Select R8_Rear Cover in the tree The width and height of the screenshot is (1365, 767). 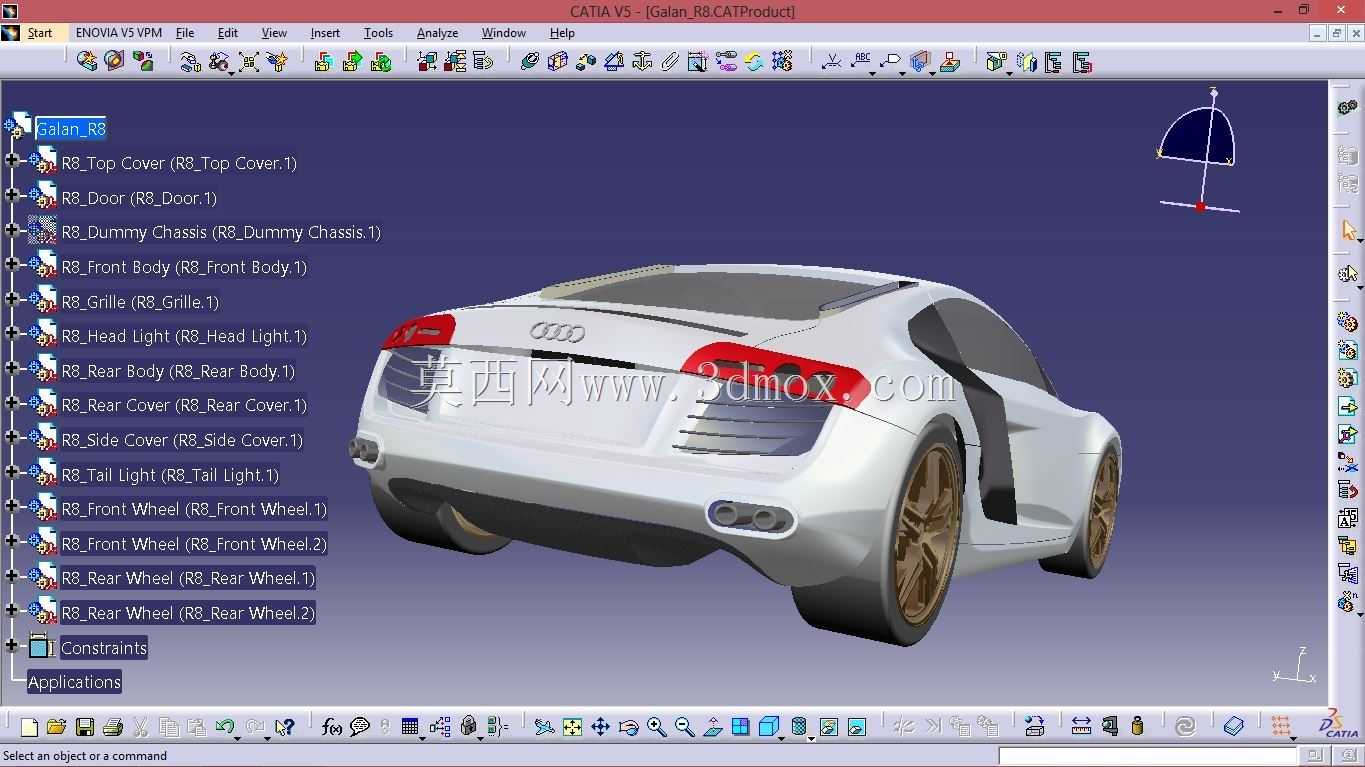tap(184, 405)
